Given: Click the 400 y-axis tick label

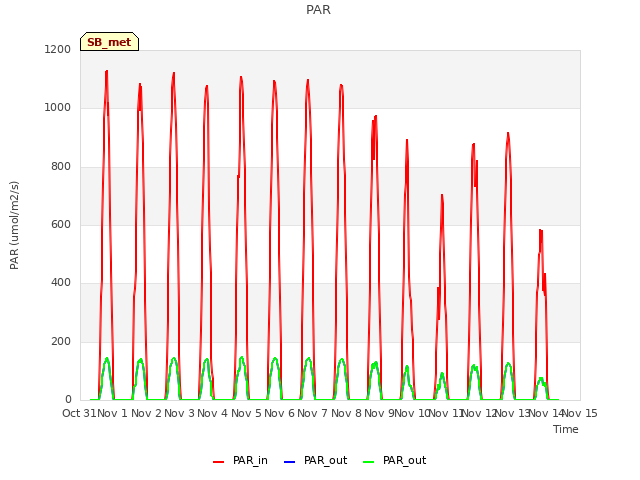Looking at the screenshot, I should click(x=61, y=283).
